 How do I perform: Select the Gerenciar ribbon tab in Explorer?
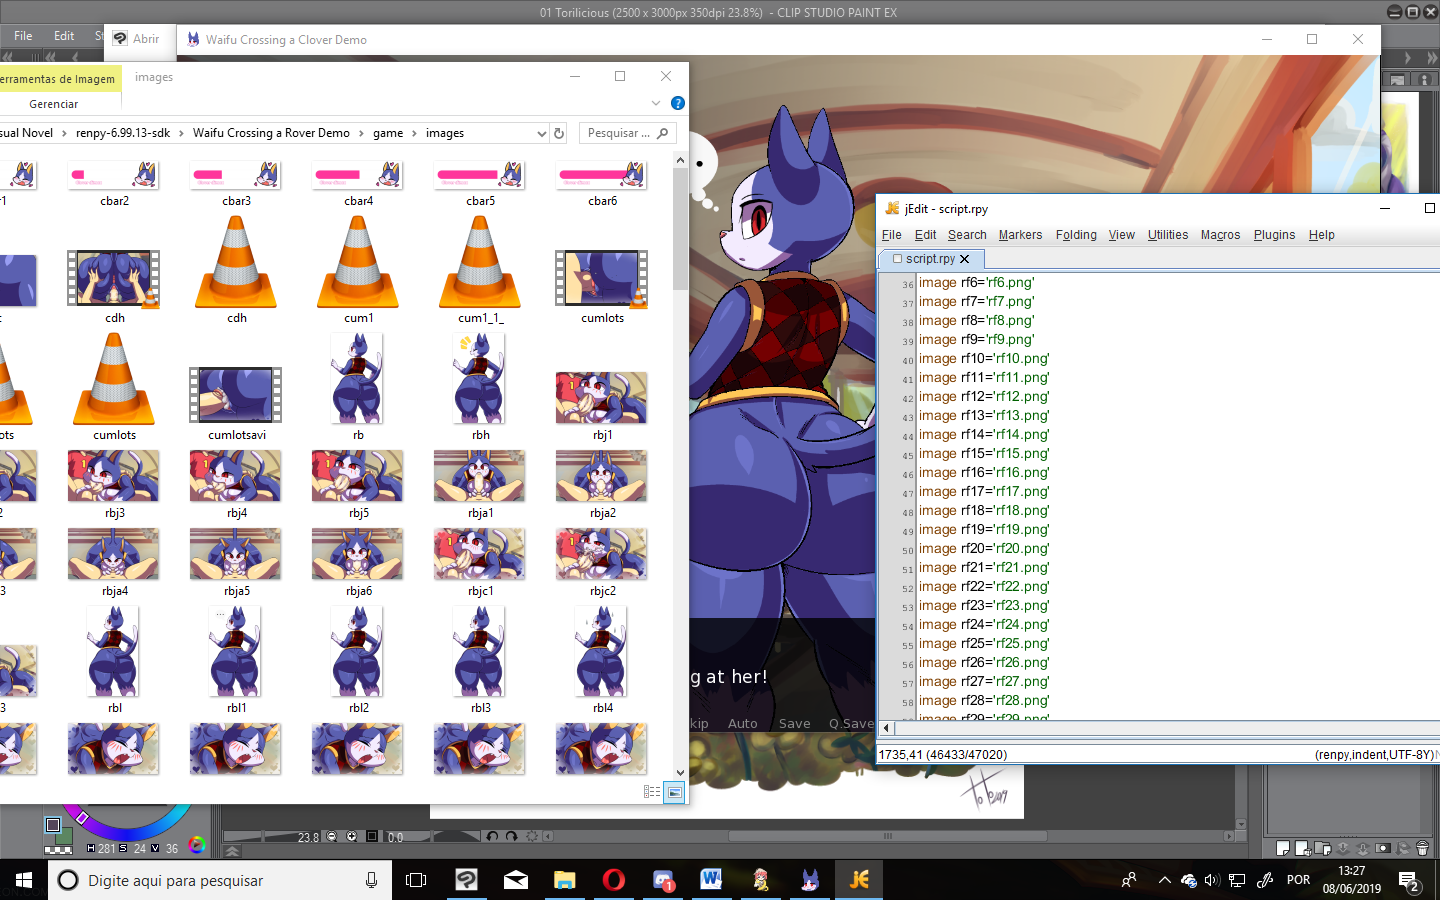(54, 104)
